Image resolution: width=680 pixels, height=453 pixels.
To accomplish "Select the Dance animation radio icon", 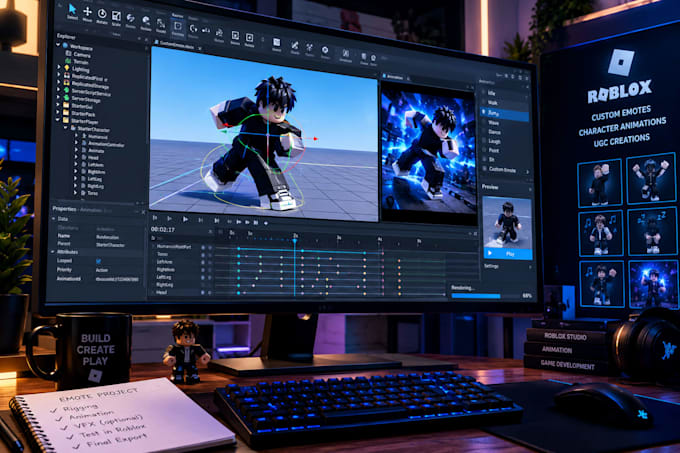I will (484, 131).
